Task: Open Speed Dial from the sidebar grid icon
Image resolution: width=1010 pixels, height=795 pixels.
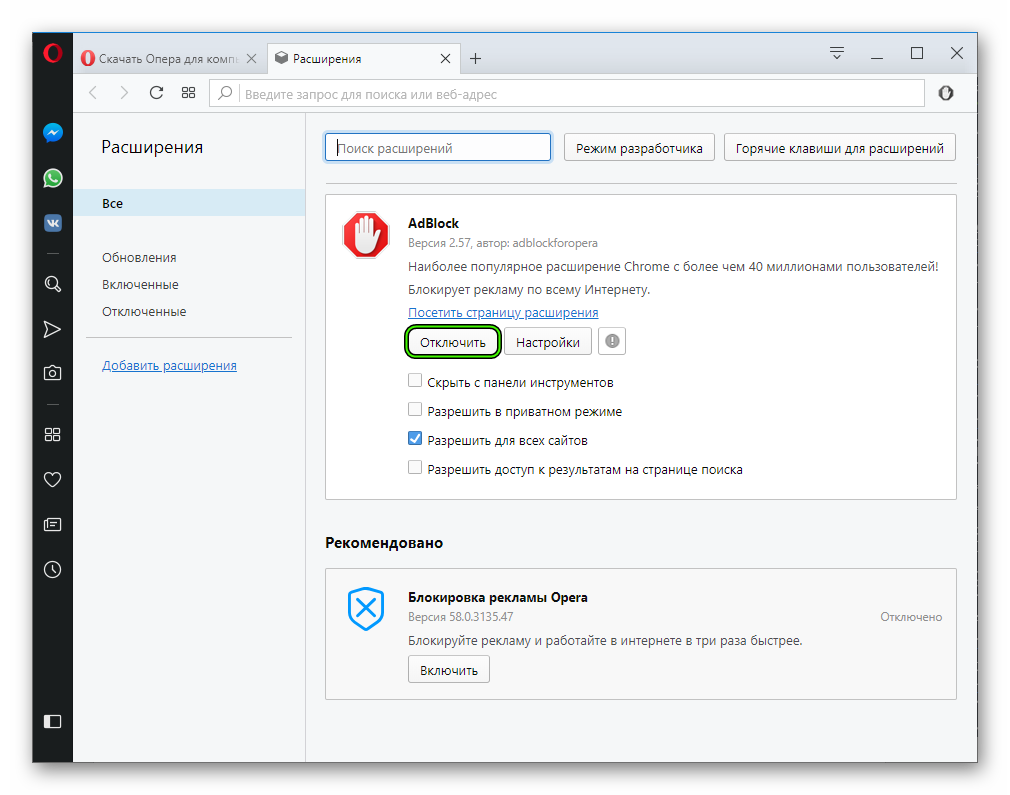Action: coord(53,435)
